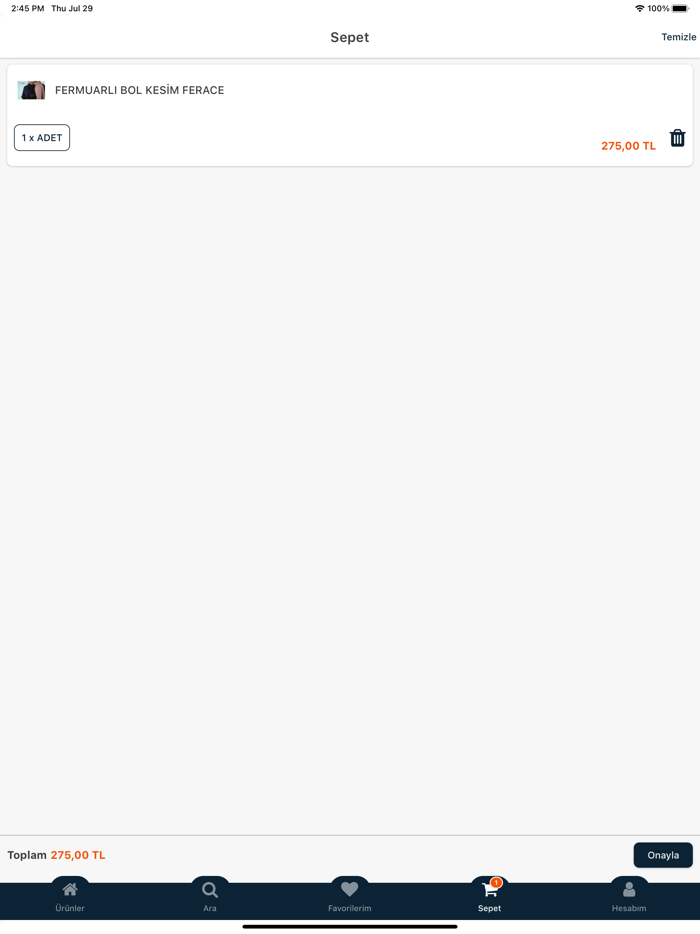Tap the Sepet page title
The height and width of the screenshot is (934, 700).
(x=350, y=38)
